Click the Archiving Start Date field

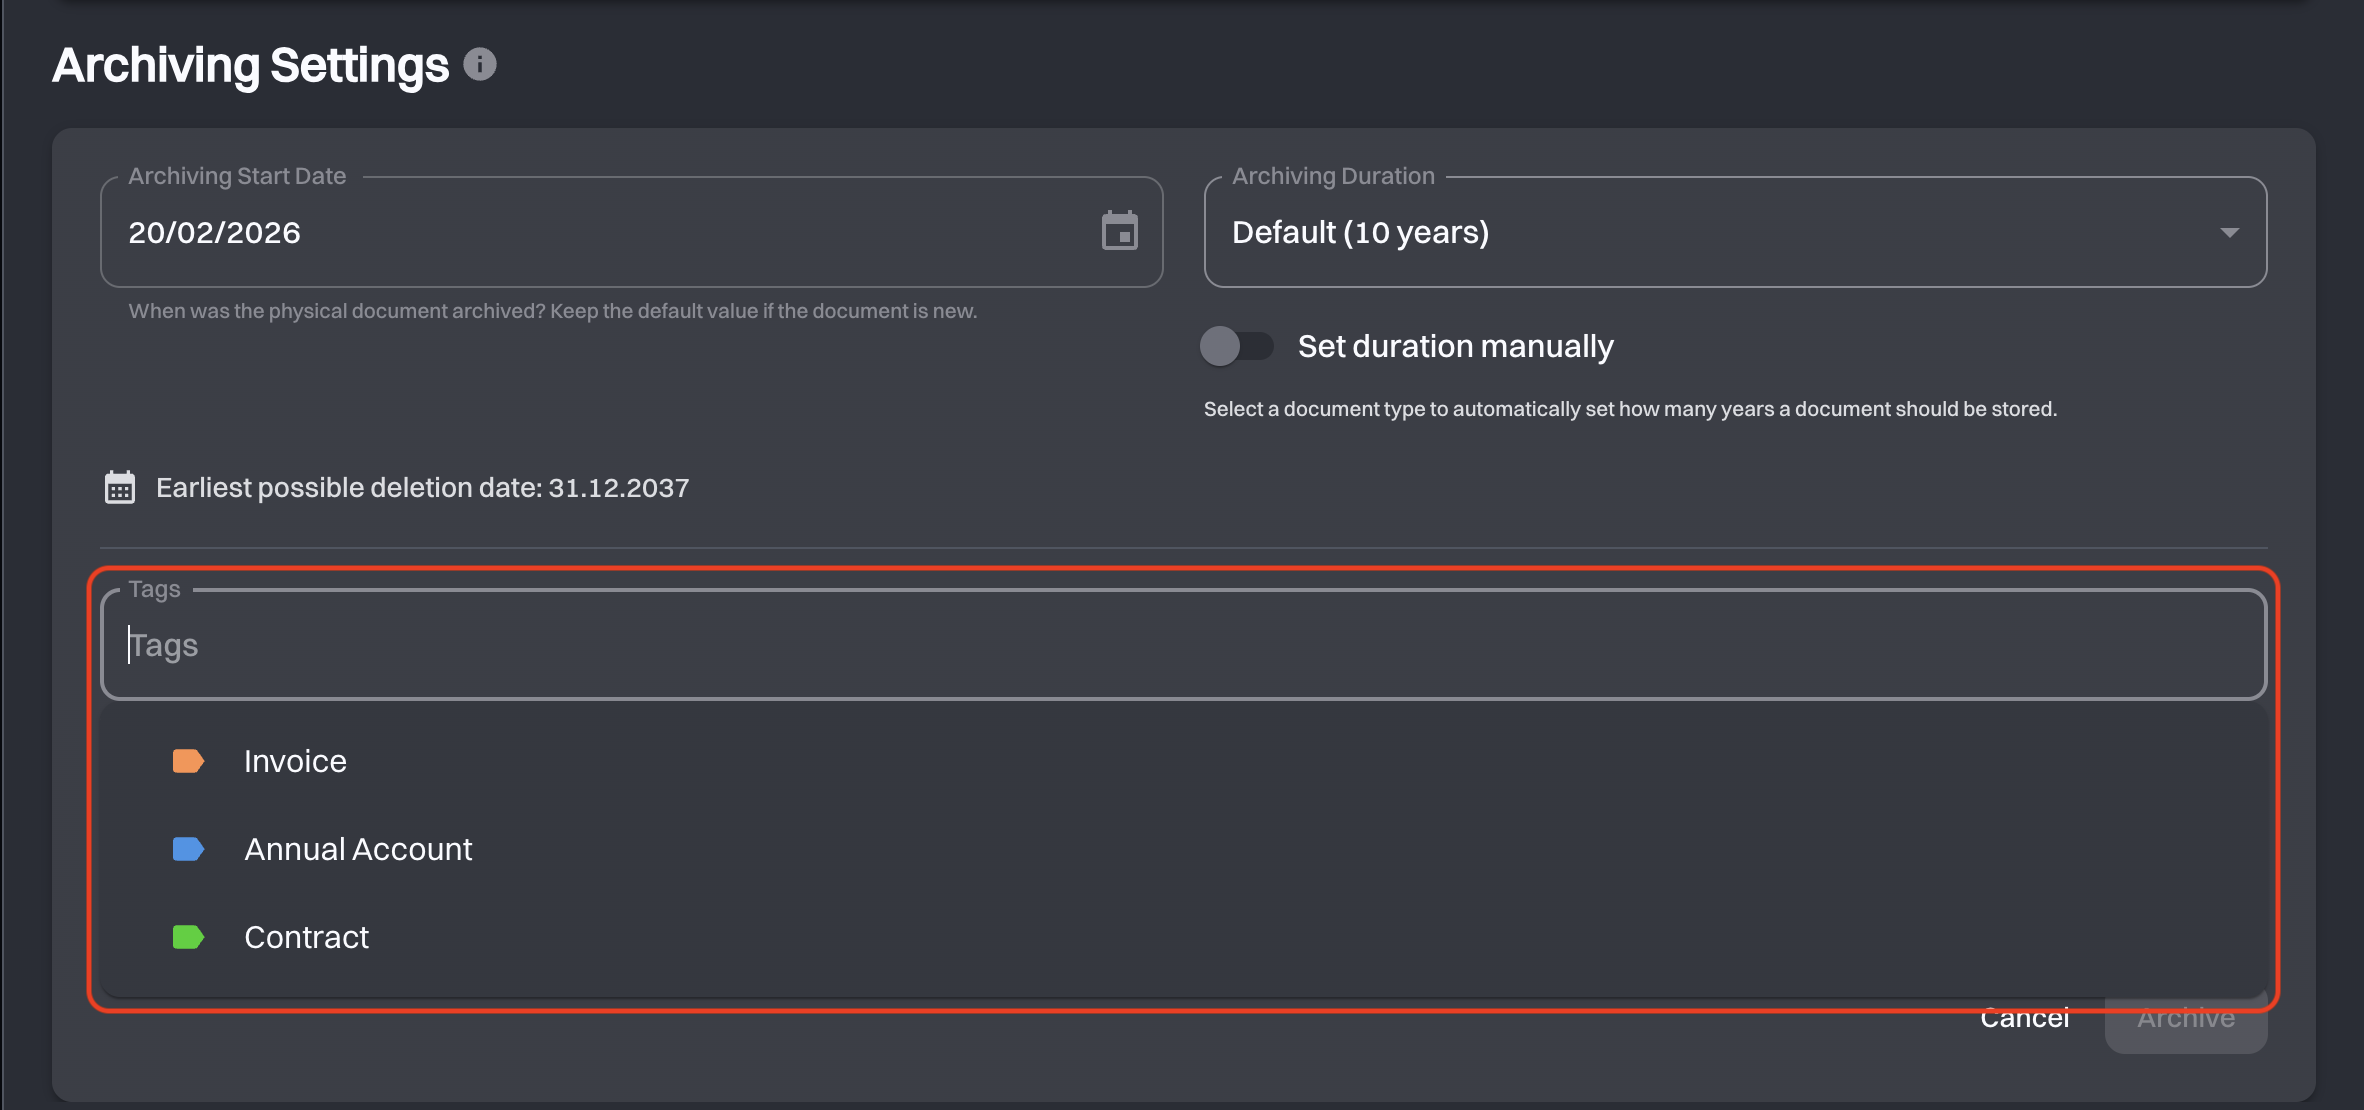[x=631, y=232]
